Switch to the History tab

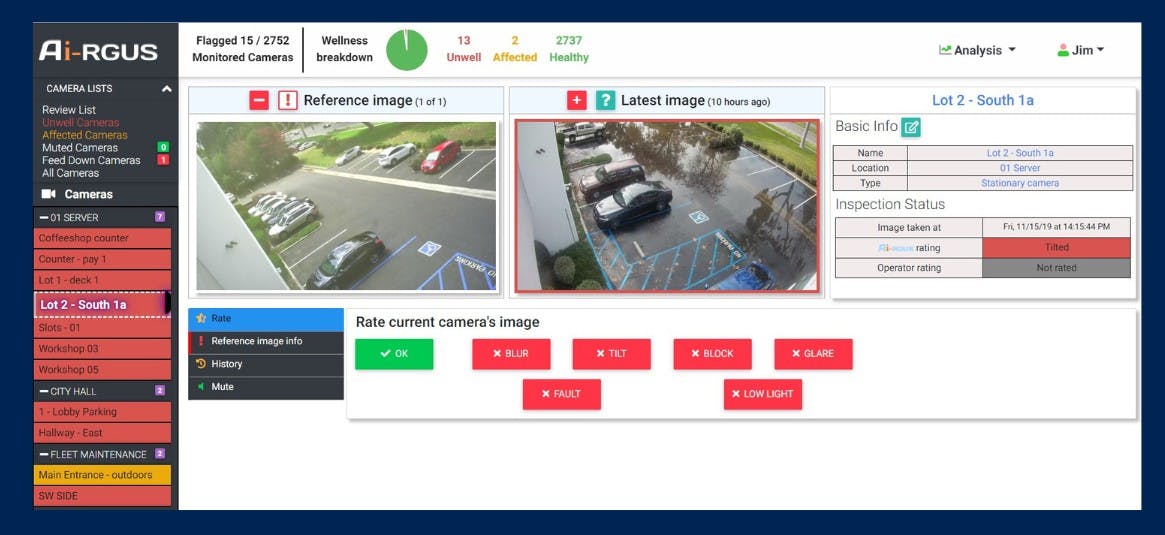tap(227, 364)
